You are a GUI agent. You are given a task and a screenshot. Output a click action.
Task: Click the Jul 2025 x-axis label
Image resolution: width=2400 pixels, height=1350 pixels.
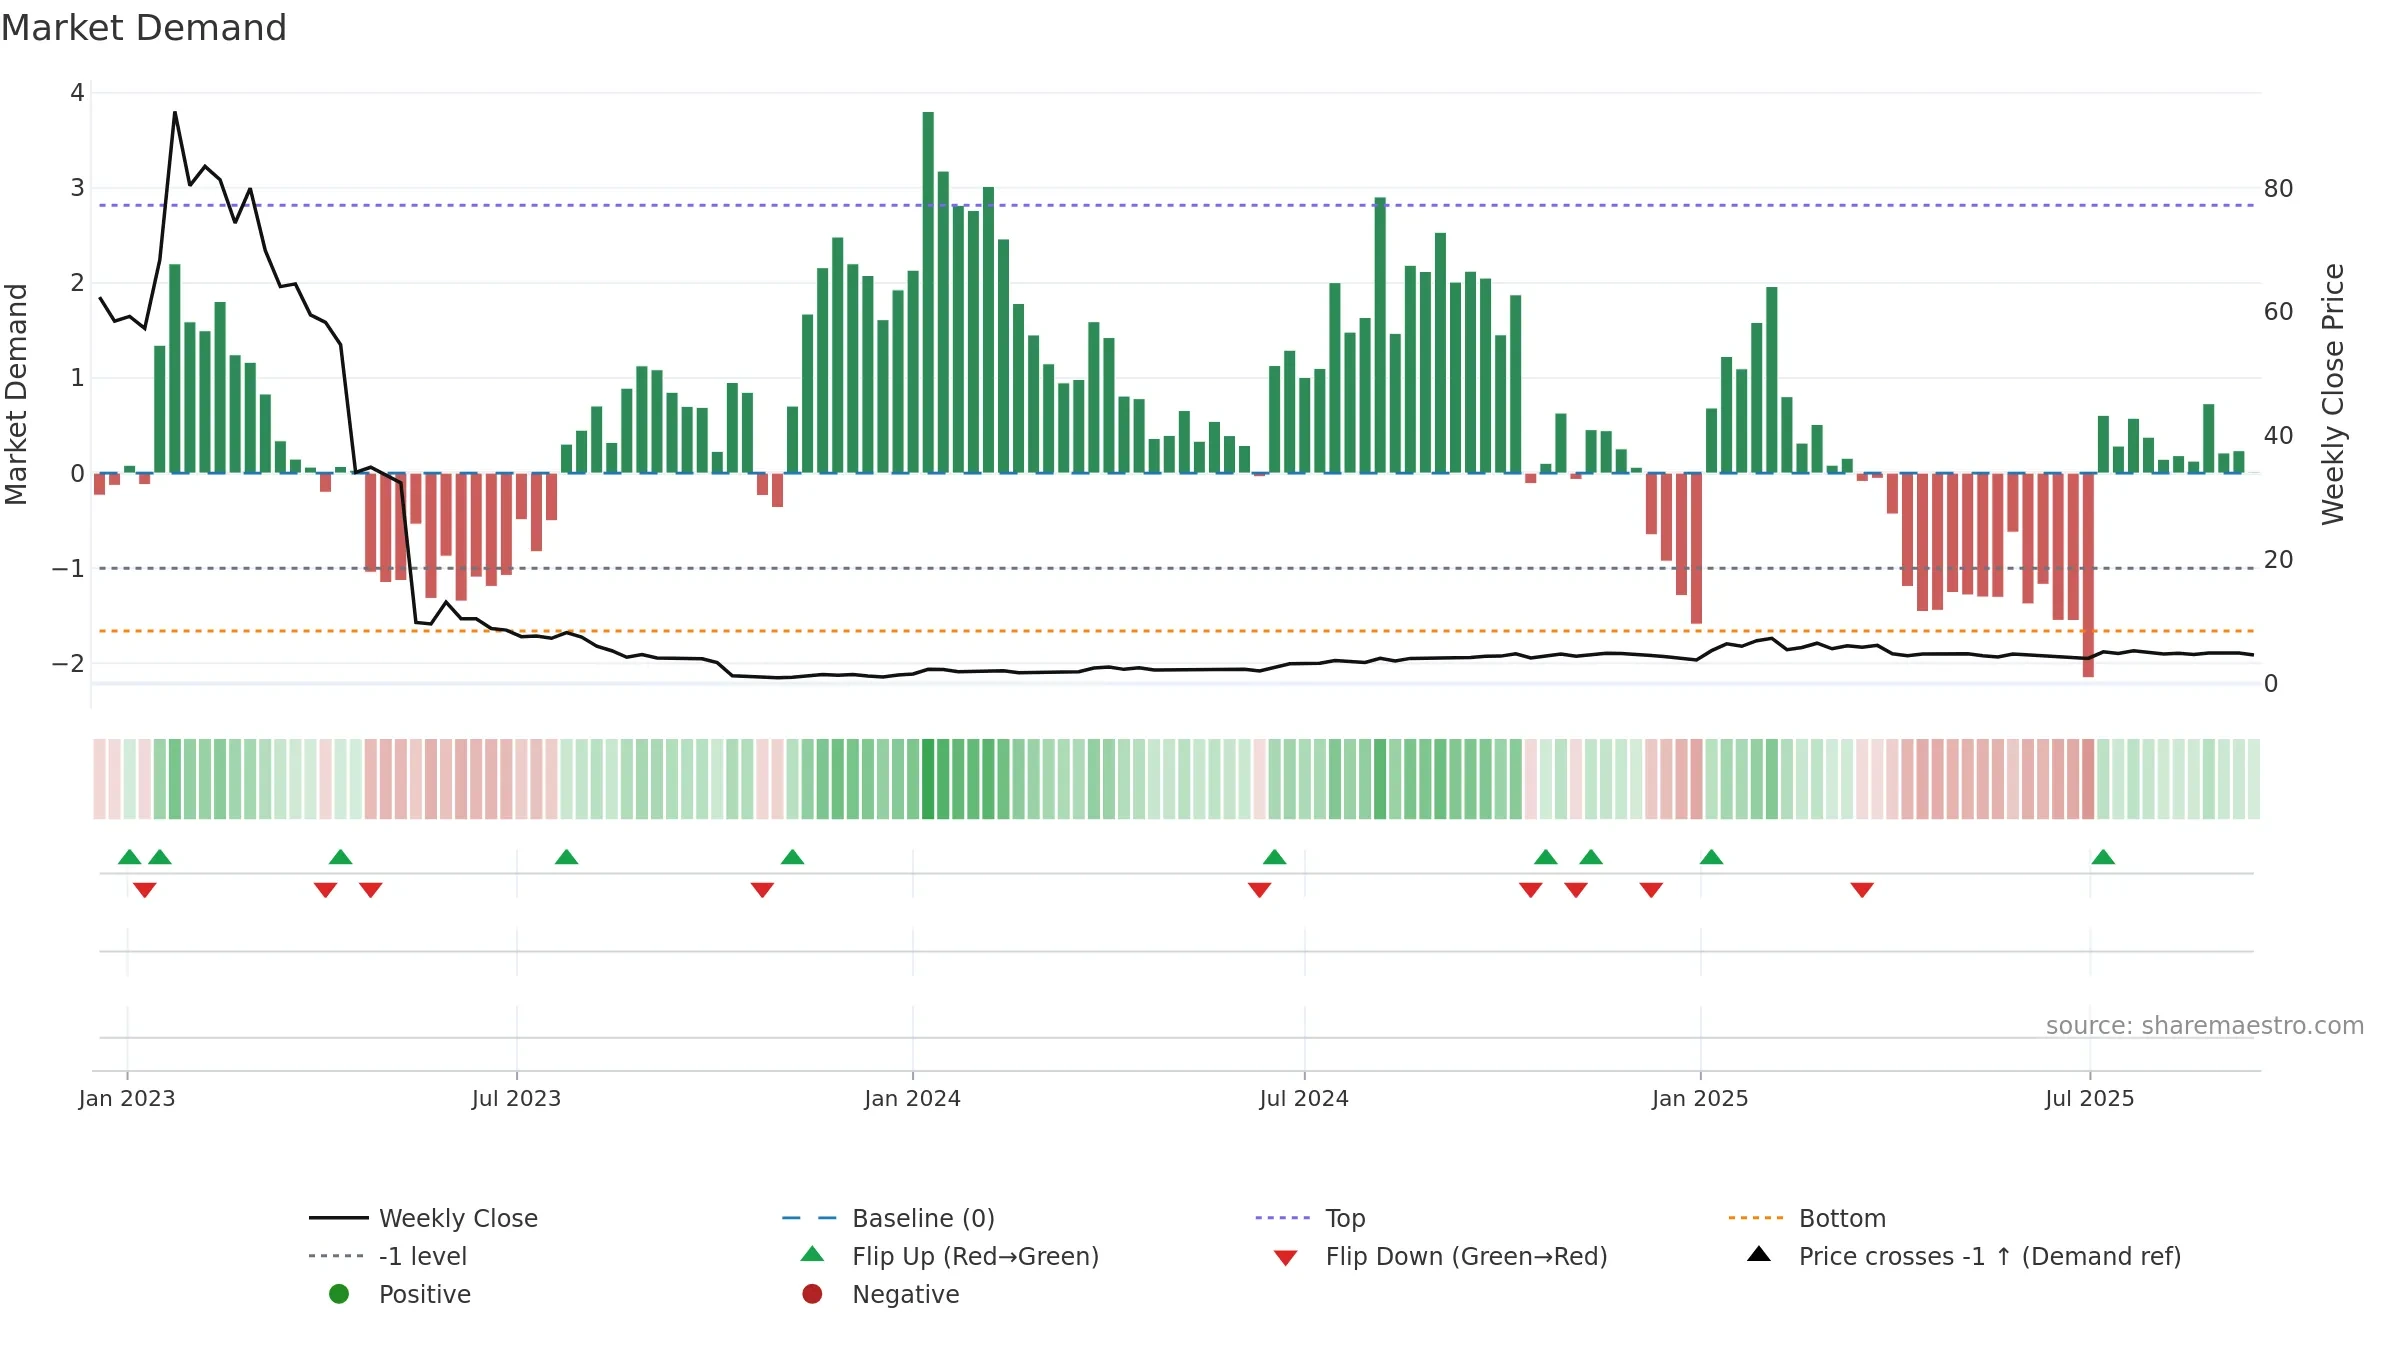click(2090, 1099)
